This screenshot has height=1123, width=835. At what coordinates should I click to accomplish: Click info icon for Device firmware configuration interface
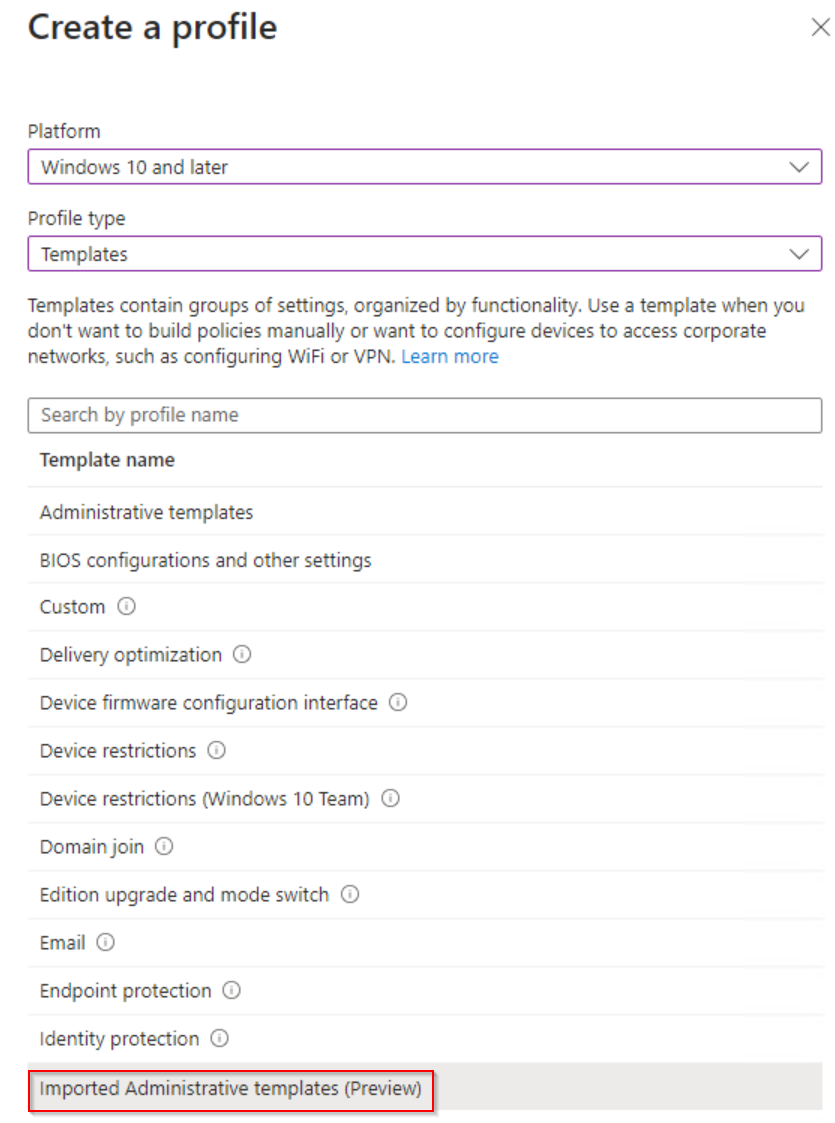point(397,703)
